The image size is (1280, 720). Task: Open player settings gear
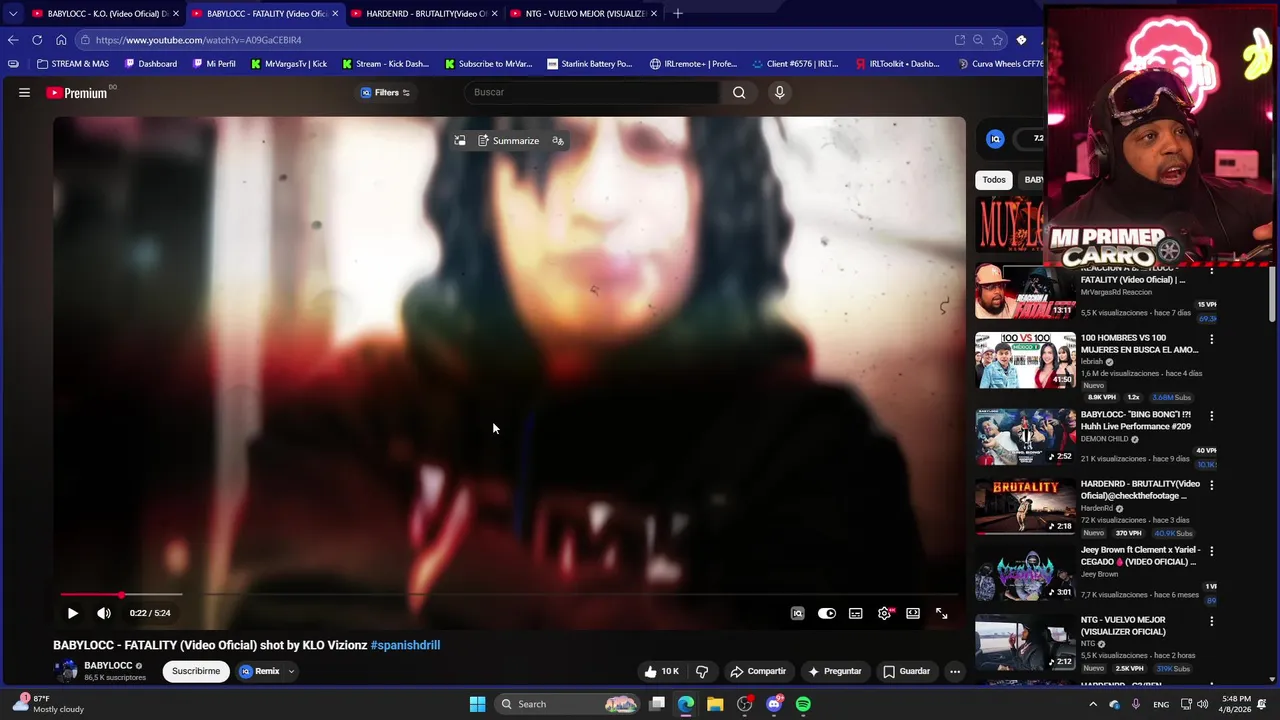point(885,613)
